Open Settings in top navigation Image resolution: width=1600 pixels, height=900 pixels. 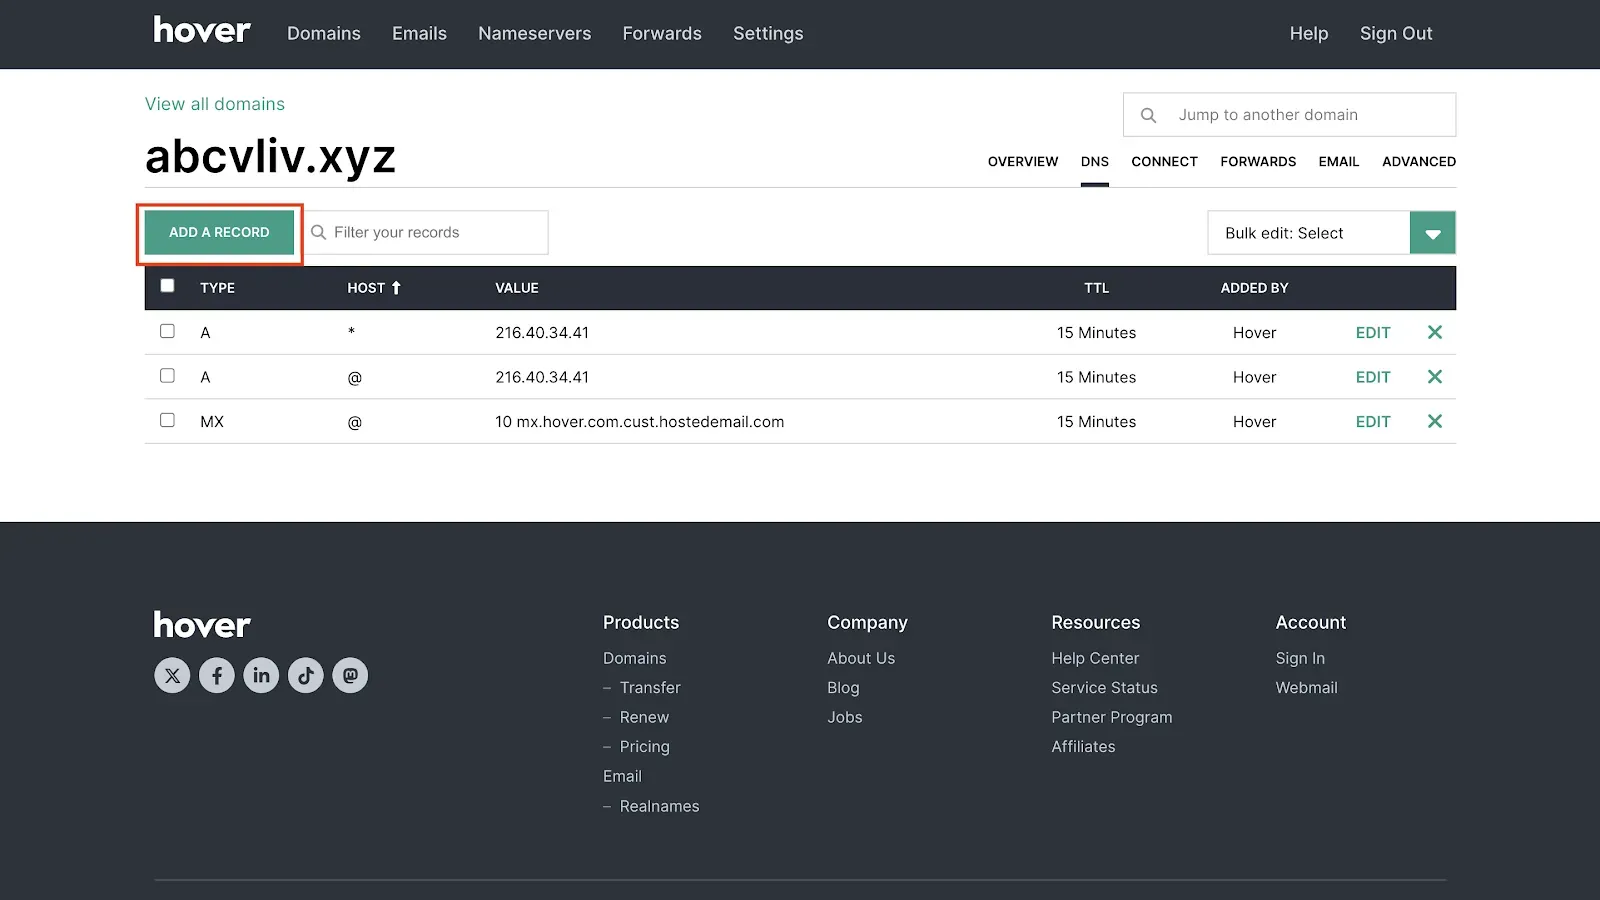click(x=768, y=33)
